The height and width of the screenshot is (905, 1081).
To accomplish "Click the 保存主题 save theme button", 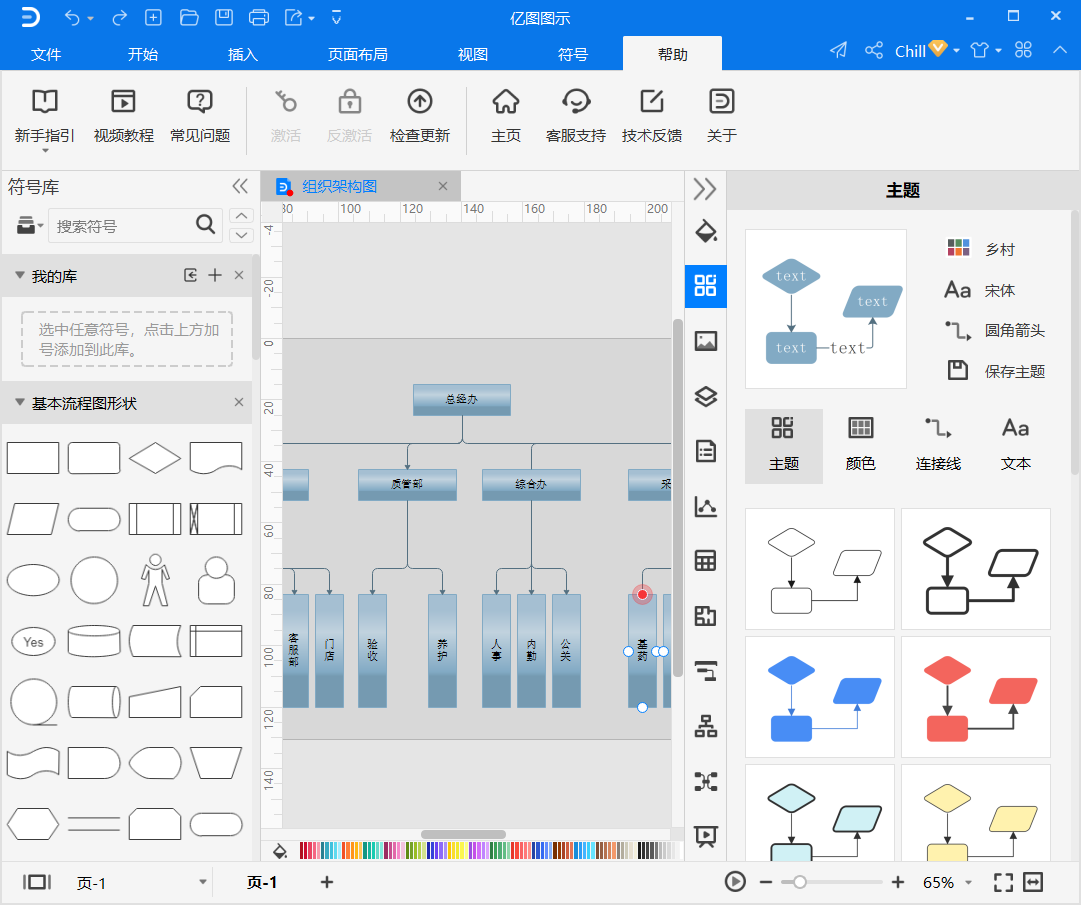I will [997, 371].
